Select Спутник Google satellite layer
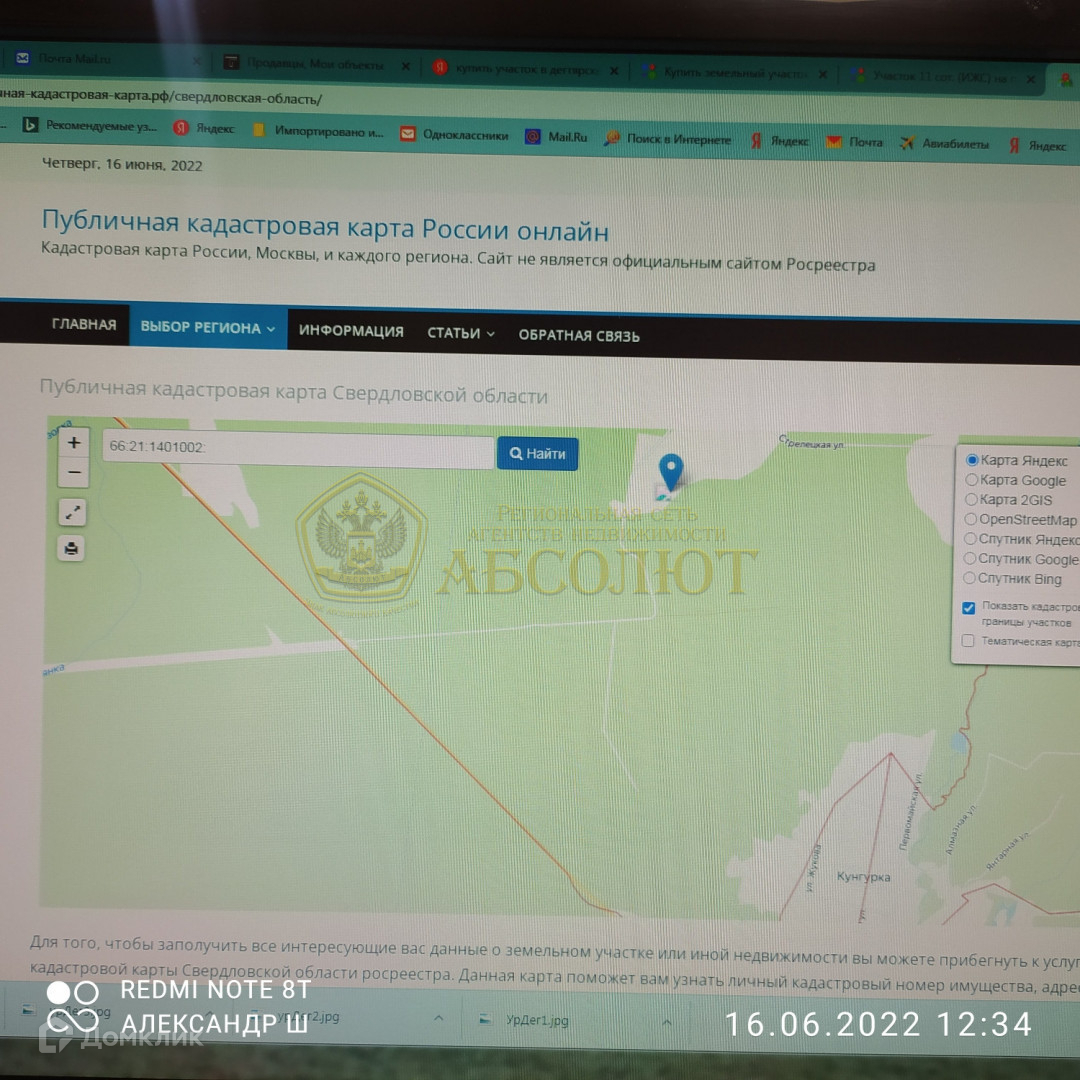This screenshot has width=1080, height=1080. tap(970, 558)
